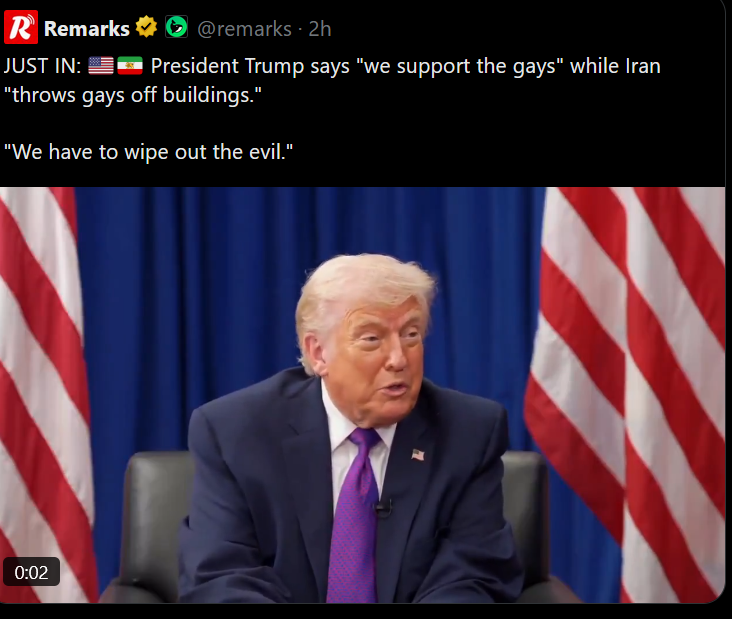The height and width of the screenshot is (619, 732).
Task: Click the clip-on microphone on tie
Action: (x=384, y=507)
